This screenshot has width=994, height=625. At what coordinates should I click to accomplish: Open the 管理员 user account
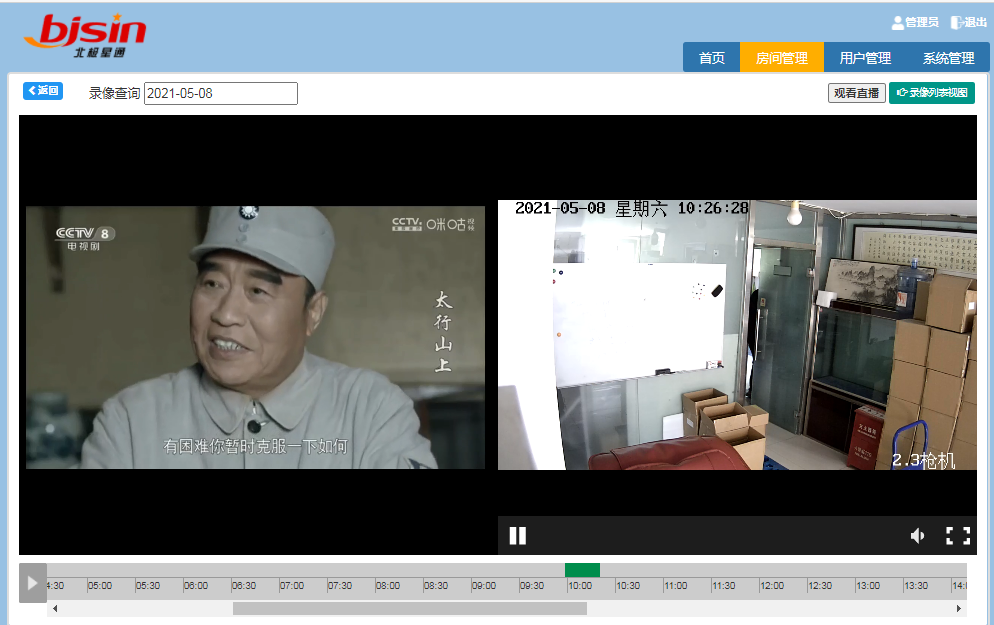coord(915,23)
